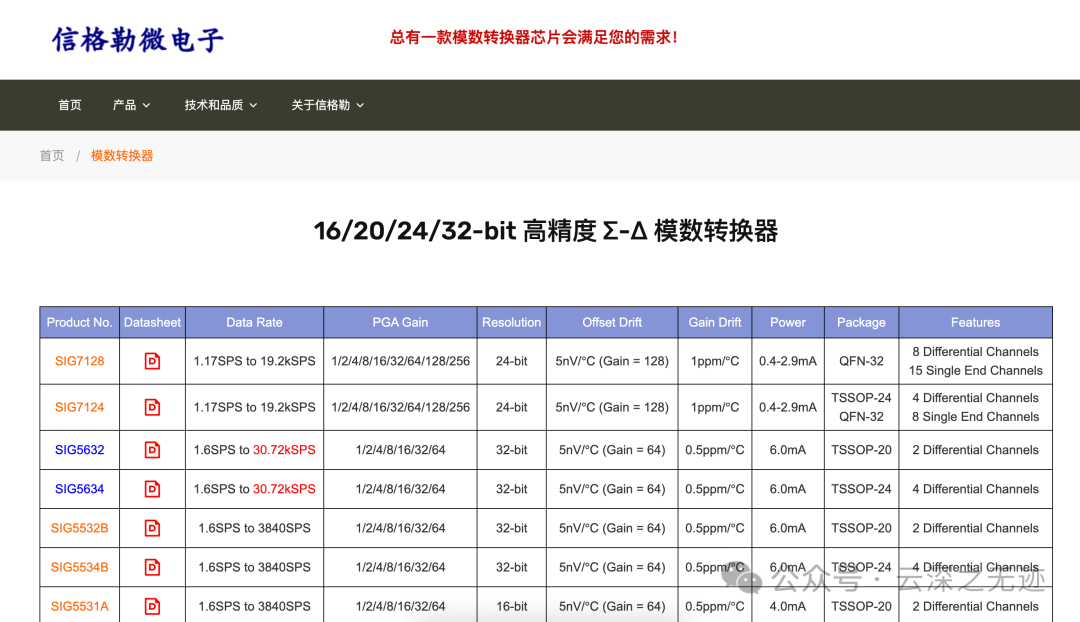1080x622 pixels.
Task: Open the SIG5632 datasheet PDF icon
Action: (x=152, y=450)
